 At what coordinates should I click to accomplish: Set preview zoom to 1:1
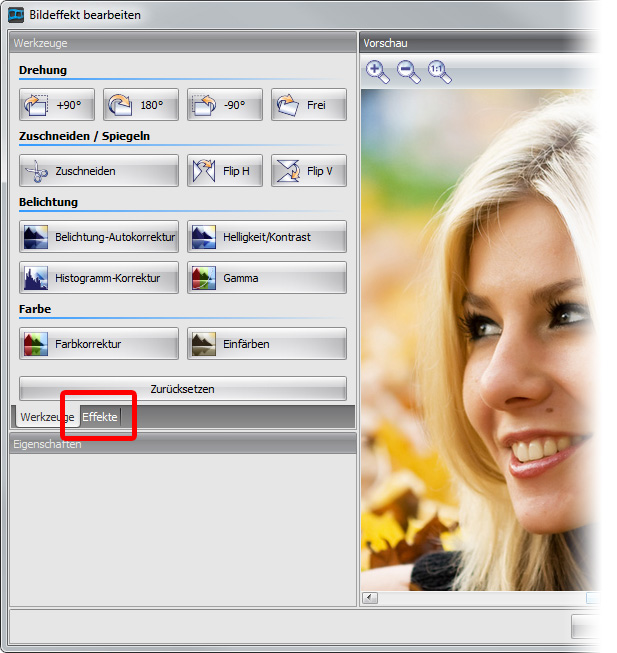[x=439, y=71]
